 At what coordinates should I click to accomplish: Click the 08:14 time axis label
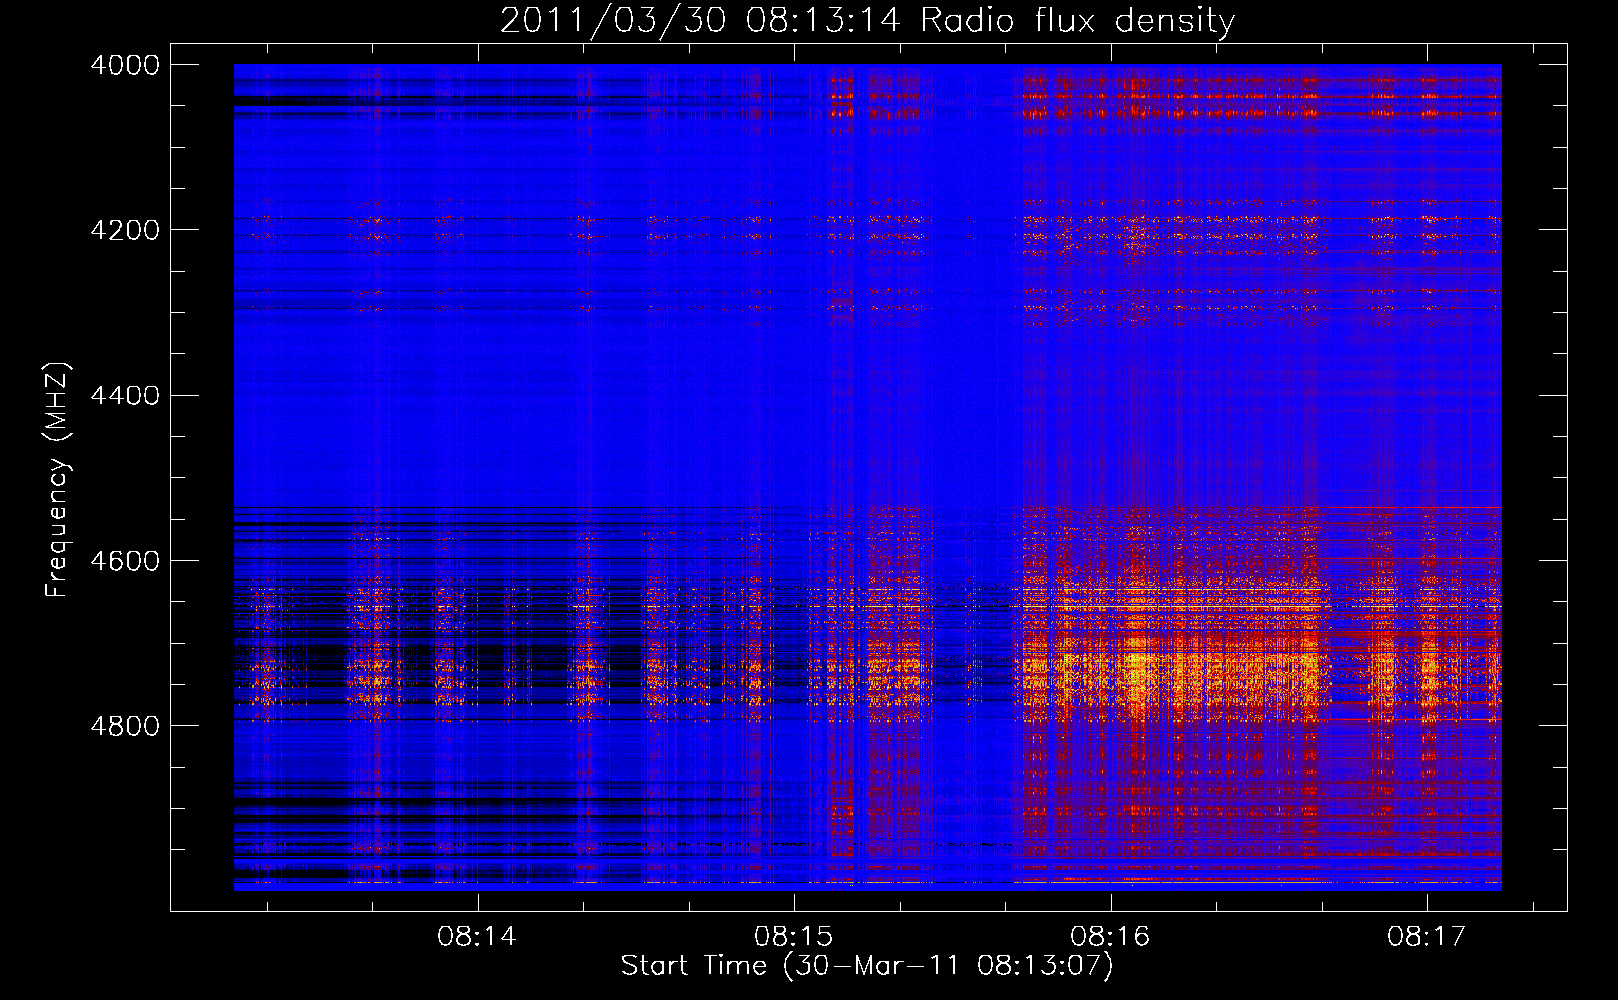click(477, 937)
